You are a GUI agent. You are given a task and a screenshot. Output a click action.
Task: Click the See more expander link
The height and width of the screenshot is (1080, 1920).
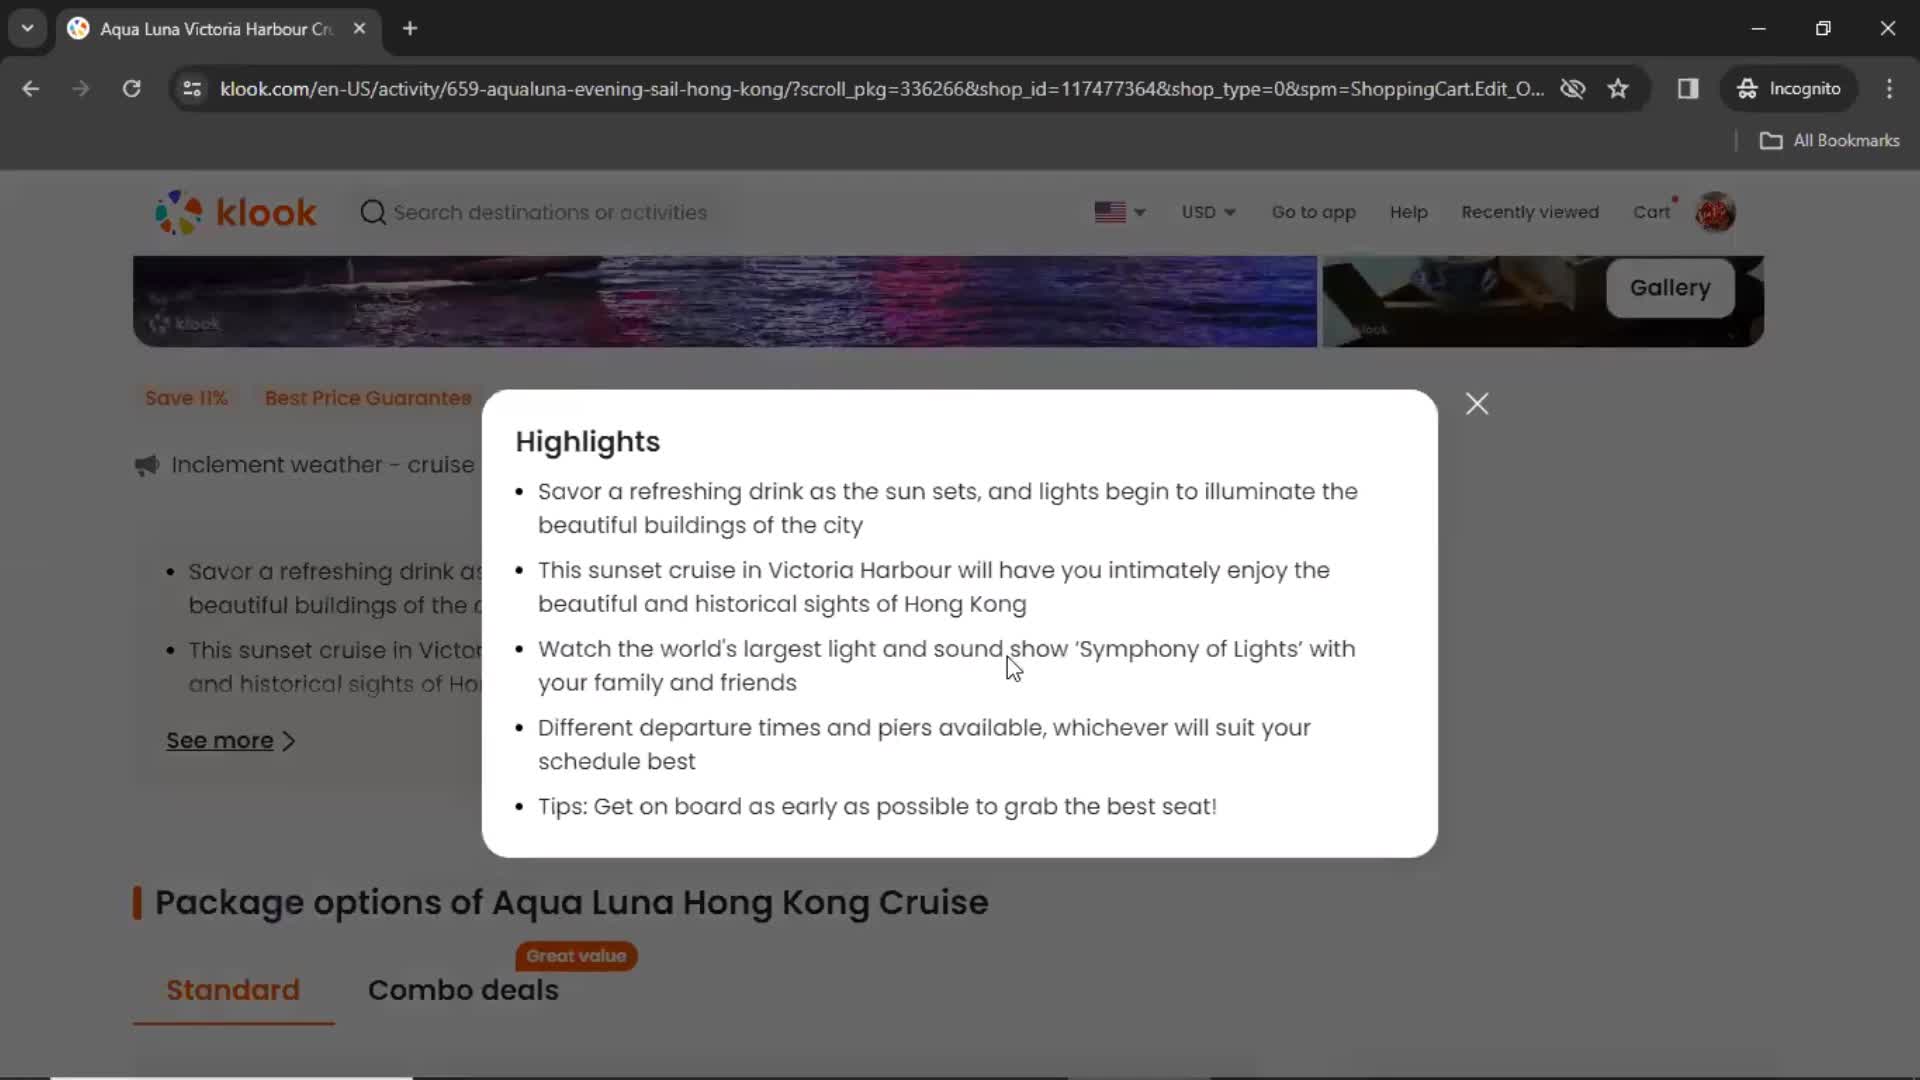[232, 740]
